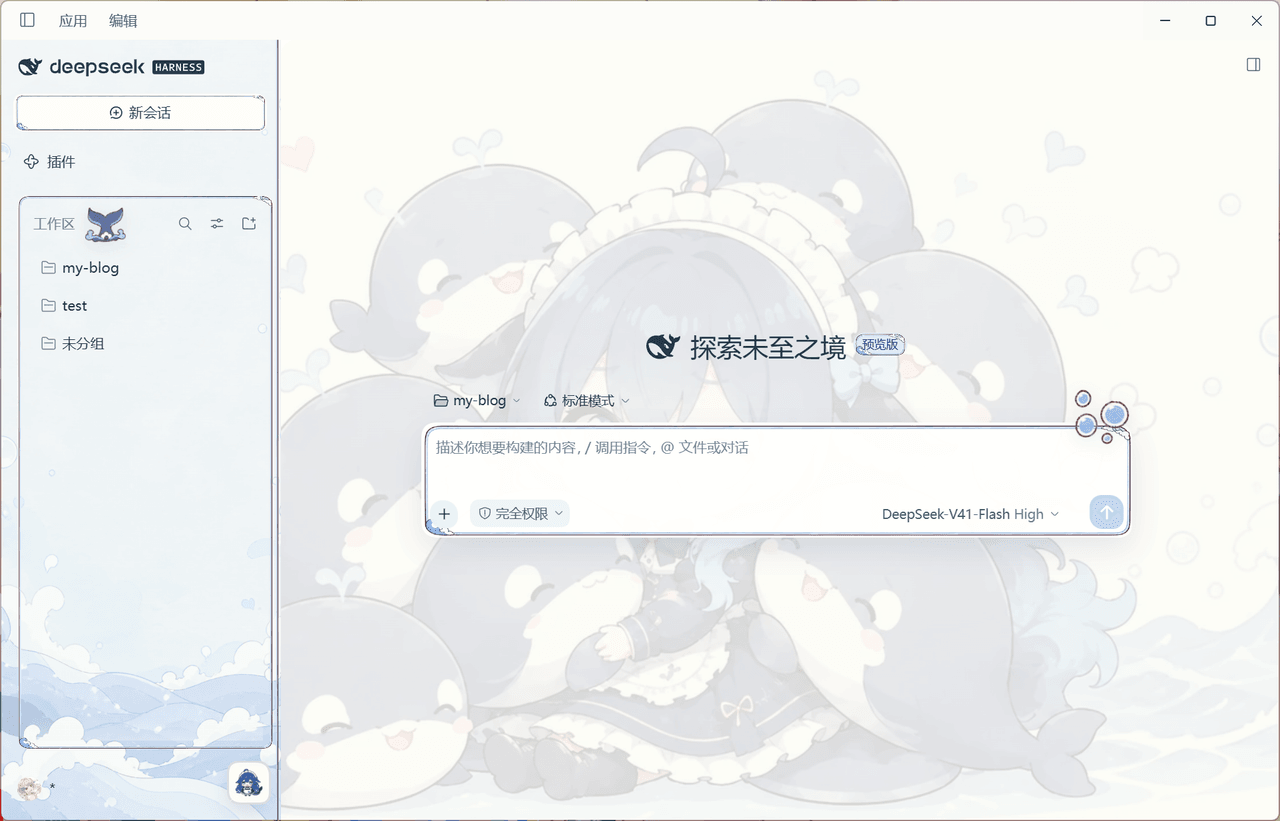Expand the my-blog project selector
Viewport: 1280px width, 821px height.
point(477,401)
